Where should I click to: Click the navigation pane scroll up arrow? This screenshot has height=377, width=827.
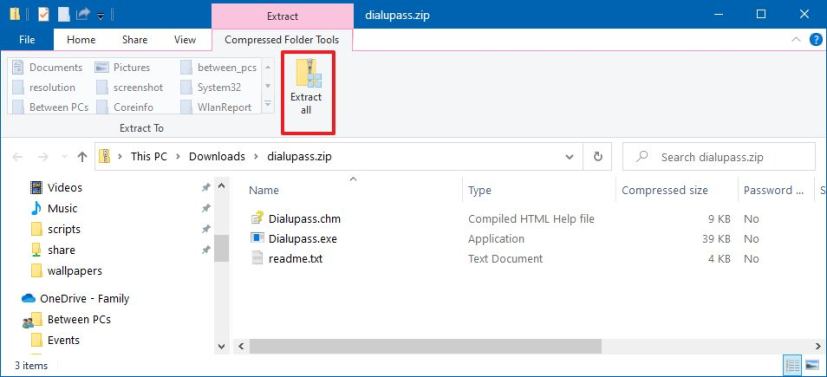point(222,186)
